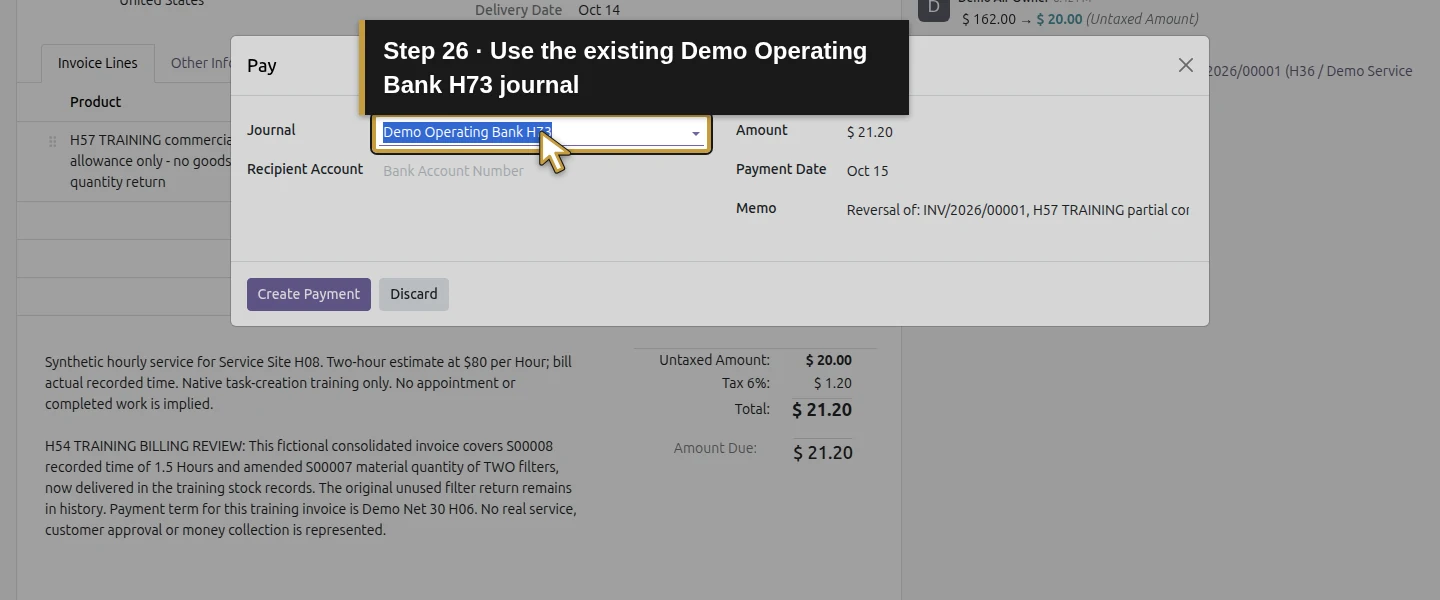This screenshot has height=600, width=1440.
Task: Close the Pay dialog
Action: click(1185, 65)
